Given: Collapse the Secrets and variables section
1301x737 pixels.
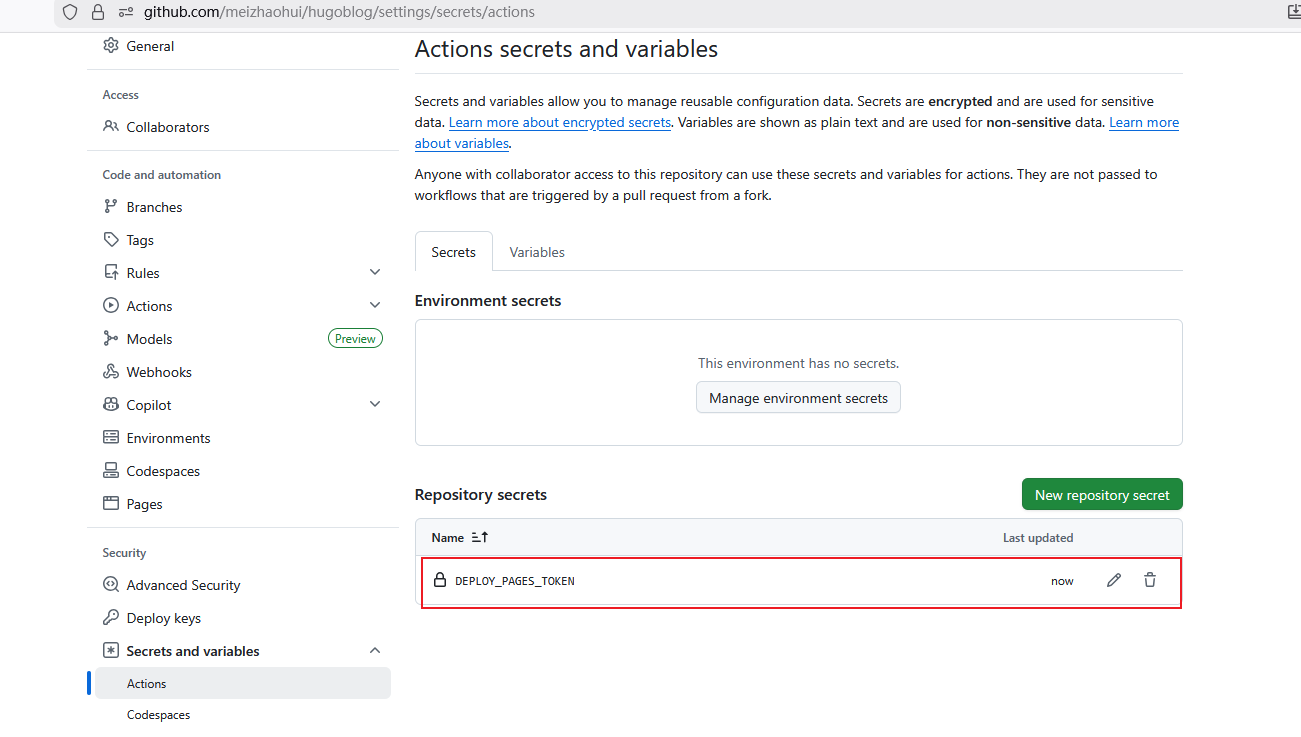Looking at the screenshot, I should [375, 651].
